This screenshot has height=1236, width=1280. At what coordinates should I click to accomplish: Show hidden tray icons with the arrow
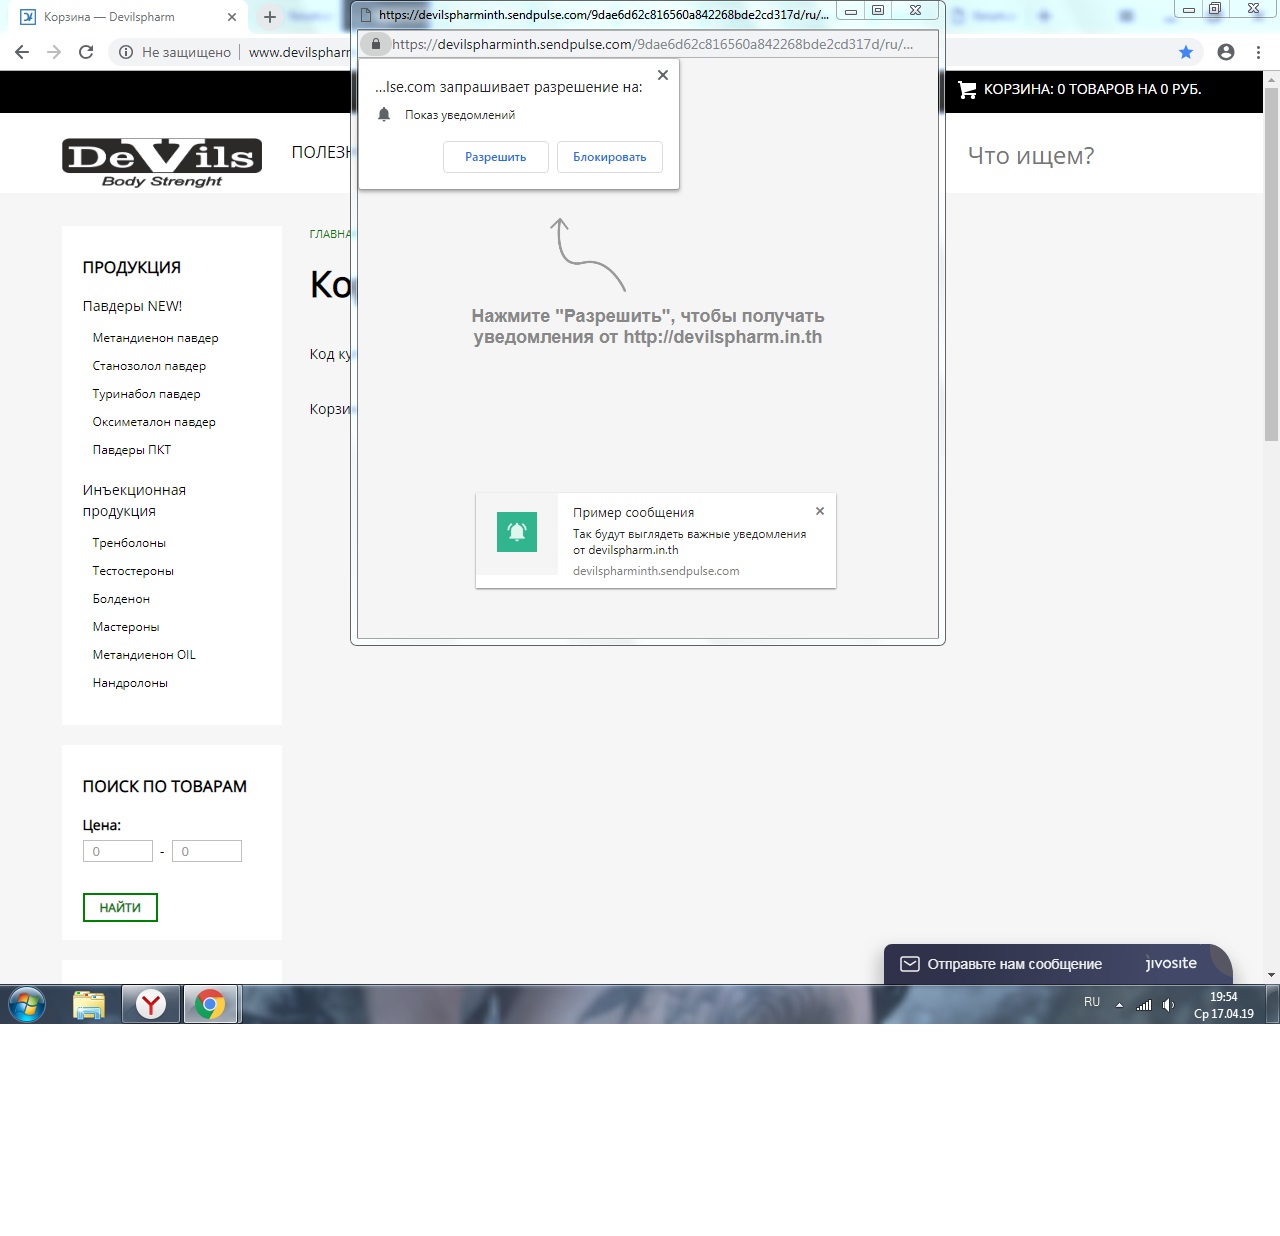tap(1119, 1005)
